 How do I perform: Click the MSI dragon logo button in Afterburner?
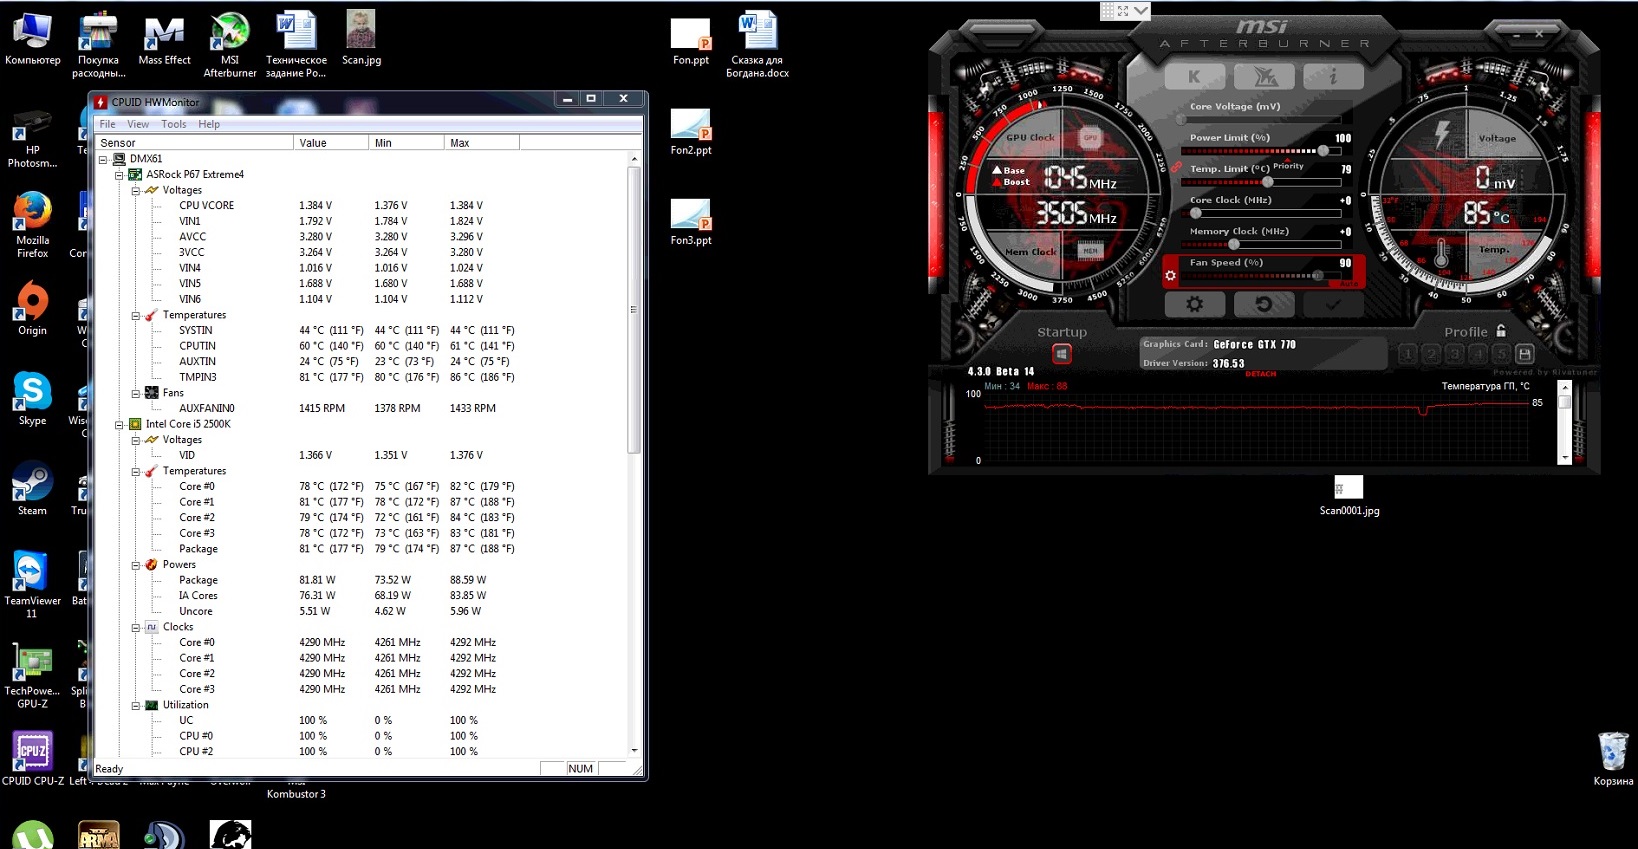pyautogui.click(x=1264, y=77)
